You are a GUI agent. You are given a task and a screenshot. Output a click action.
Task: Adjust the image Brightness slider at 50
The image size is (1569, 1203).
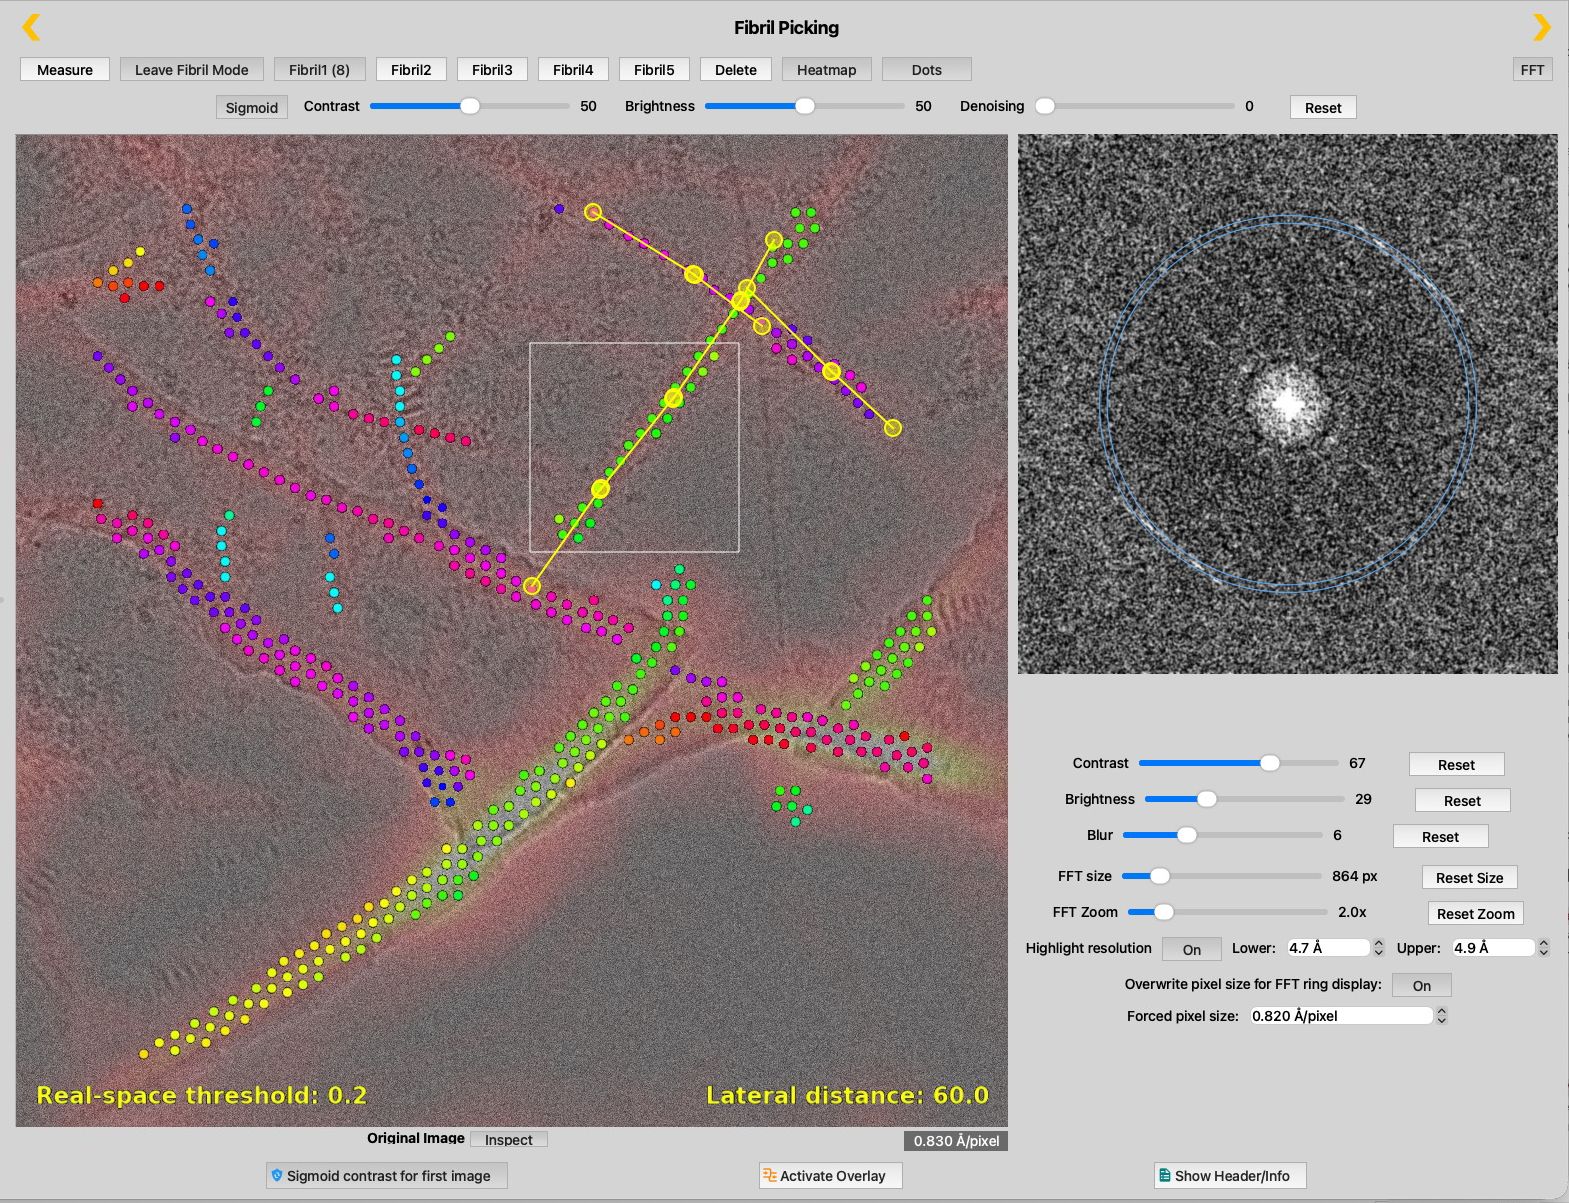tap(804, 106)
